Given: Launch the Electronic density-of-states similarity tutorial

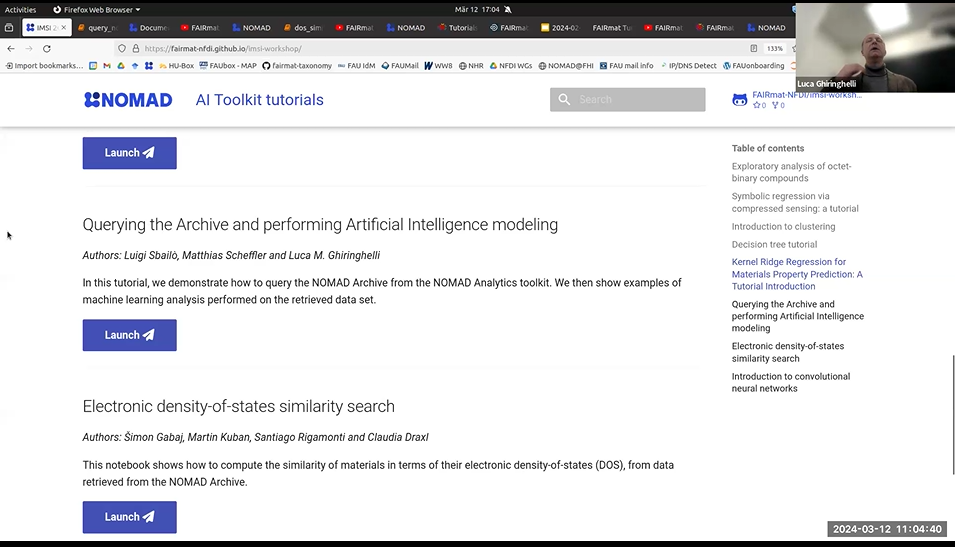Looking at the screenshot, I should [130, 517].
